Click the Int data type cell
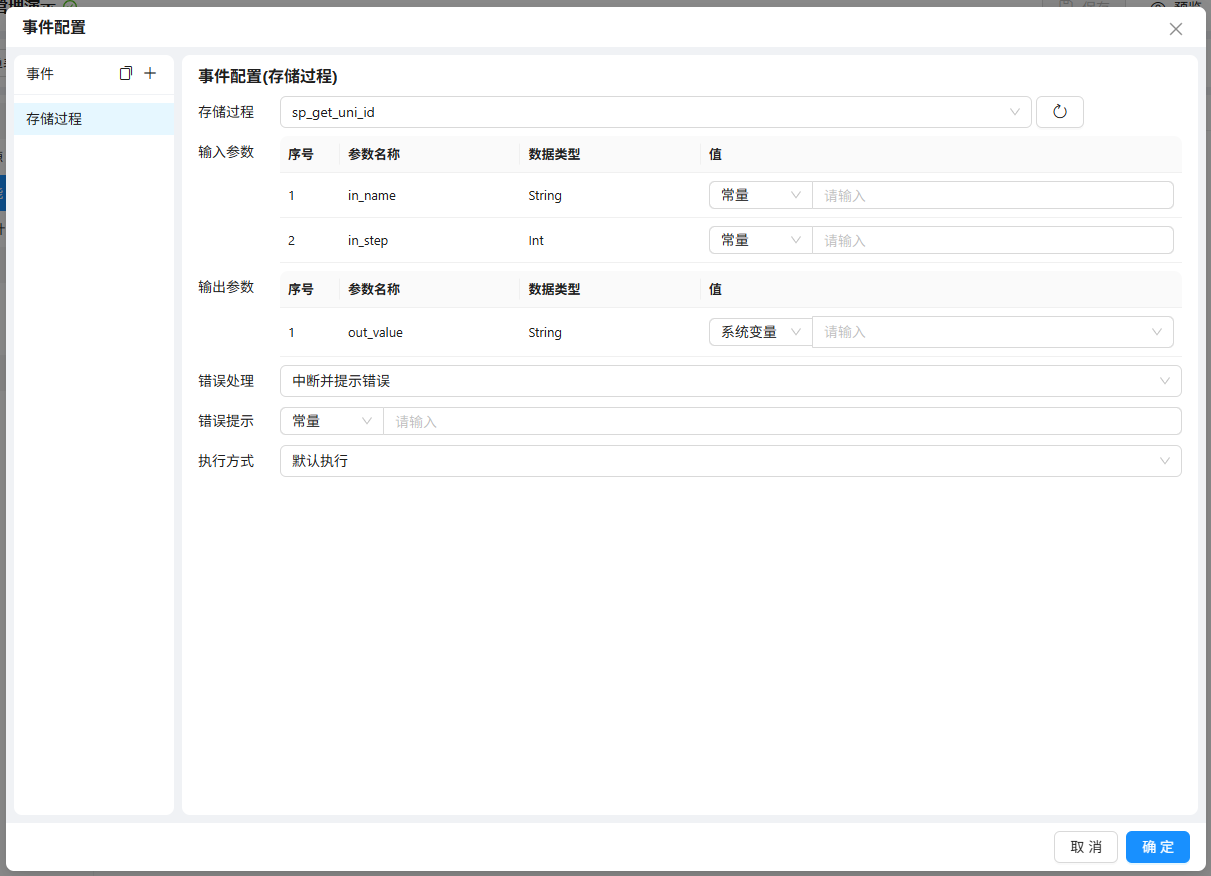This screenshot has width=1211, height=876. click(x=536, y=241)
